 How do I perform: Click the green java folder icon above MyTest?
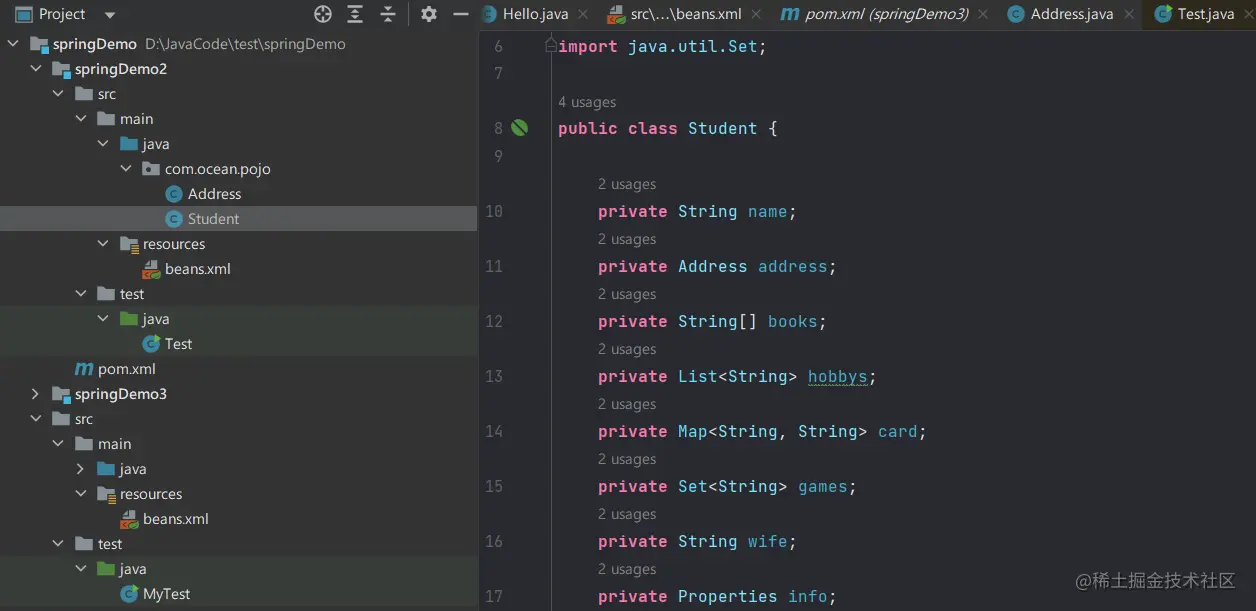click(106, 569)
